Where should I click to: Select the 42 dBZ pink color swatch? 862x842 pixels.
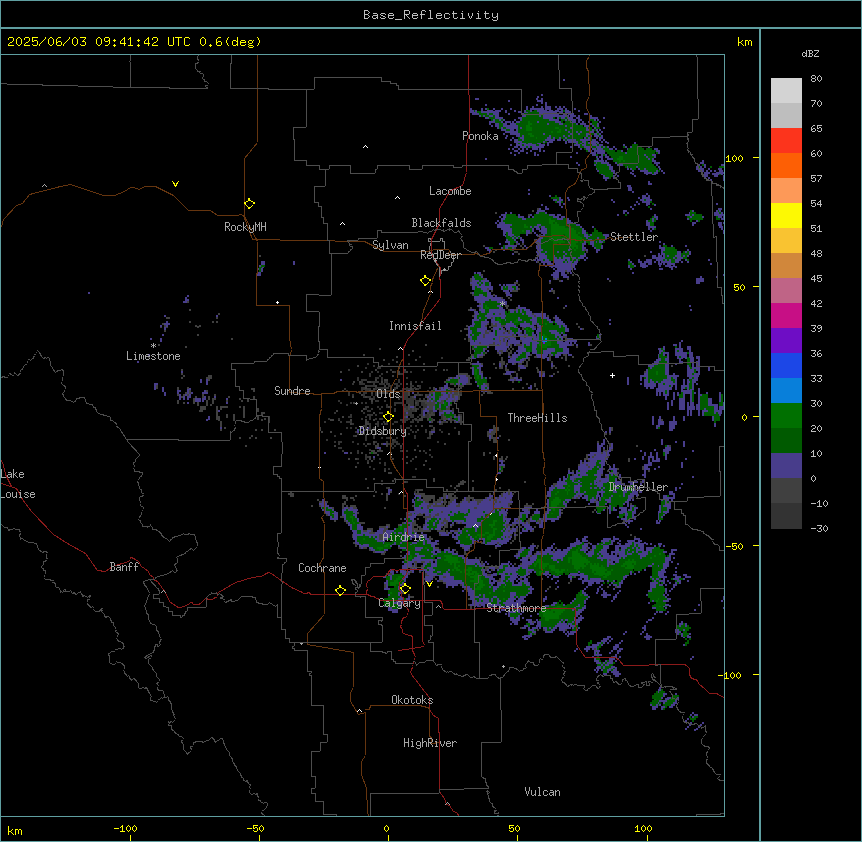(786, 291)
